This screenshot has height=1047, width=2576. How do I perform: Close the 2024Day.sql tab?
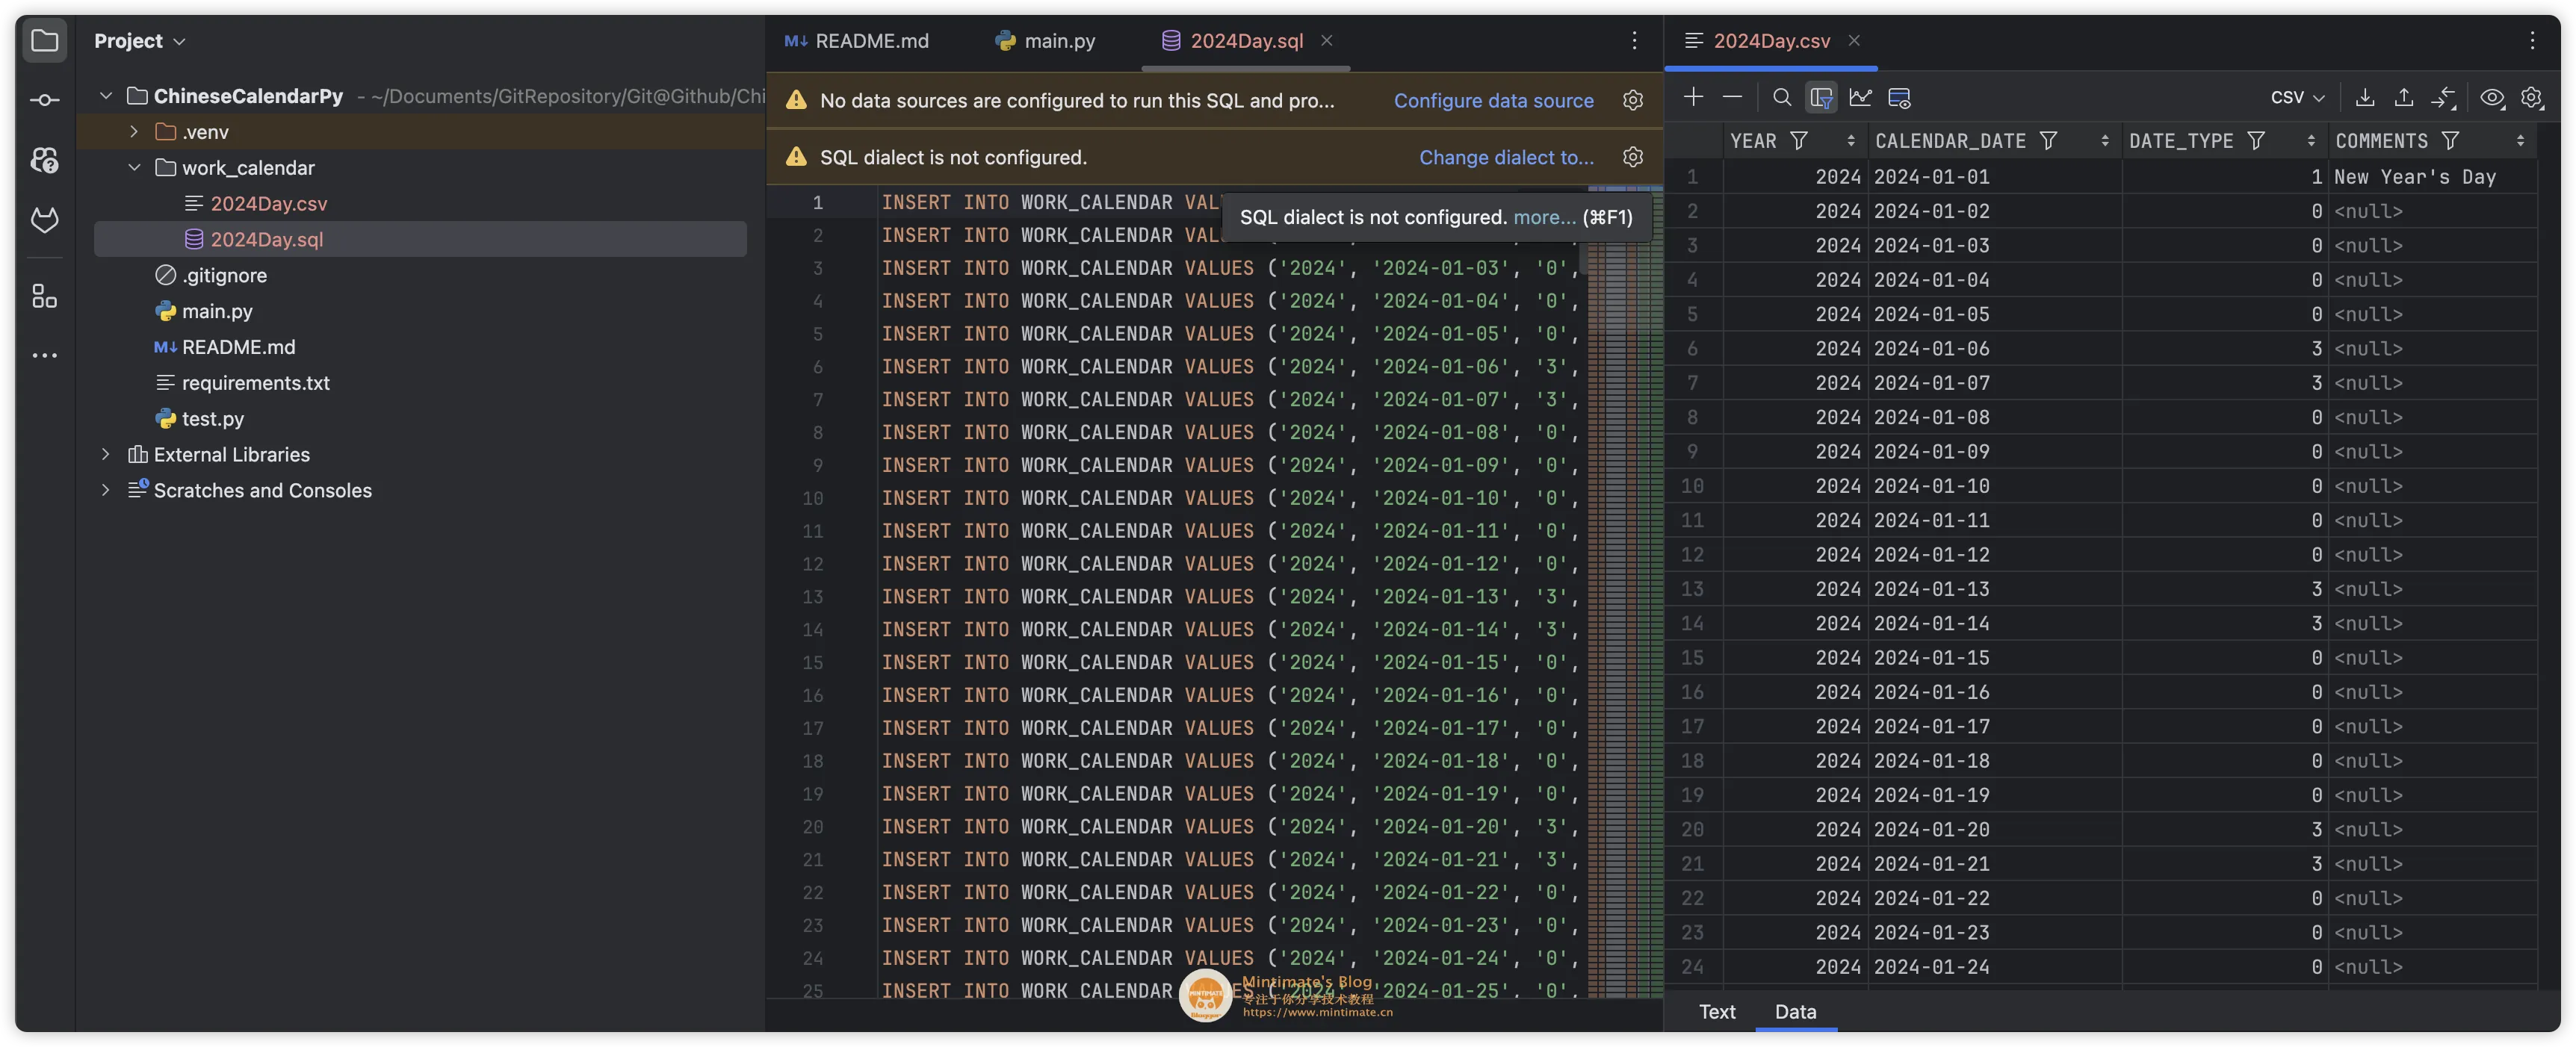1326,40
